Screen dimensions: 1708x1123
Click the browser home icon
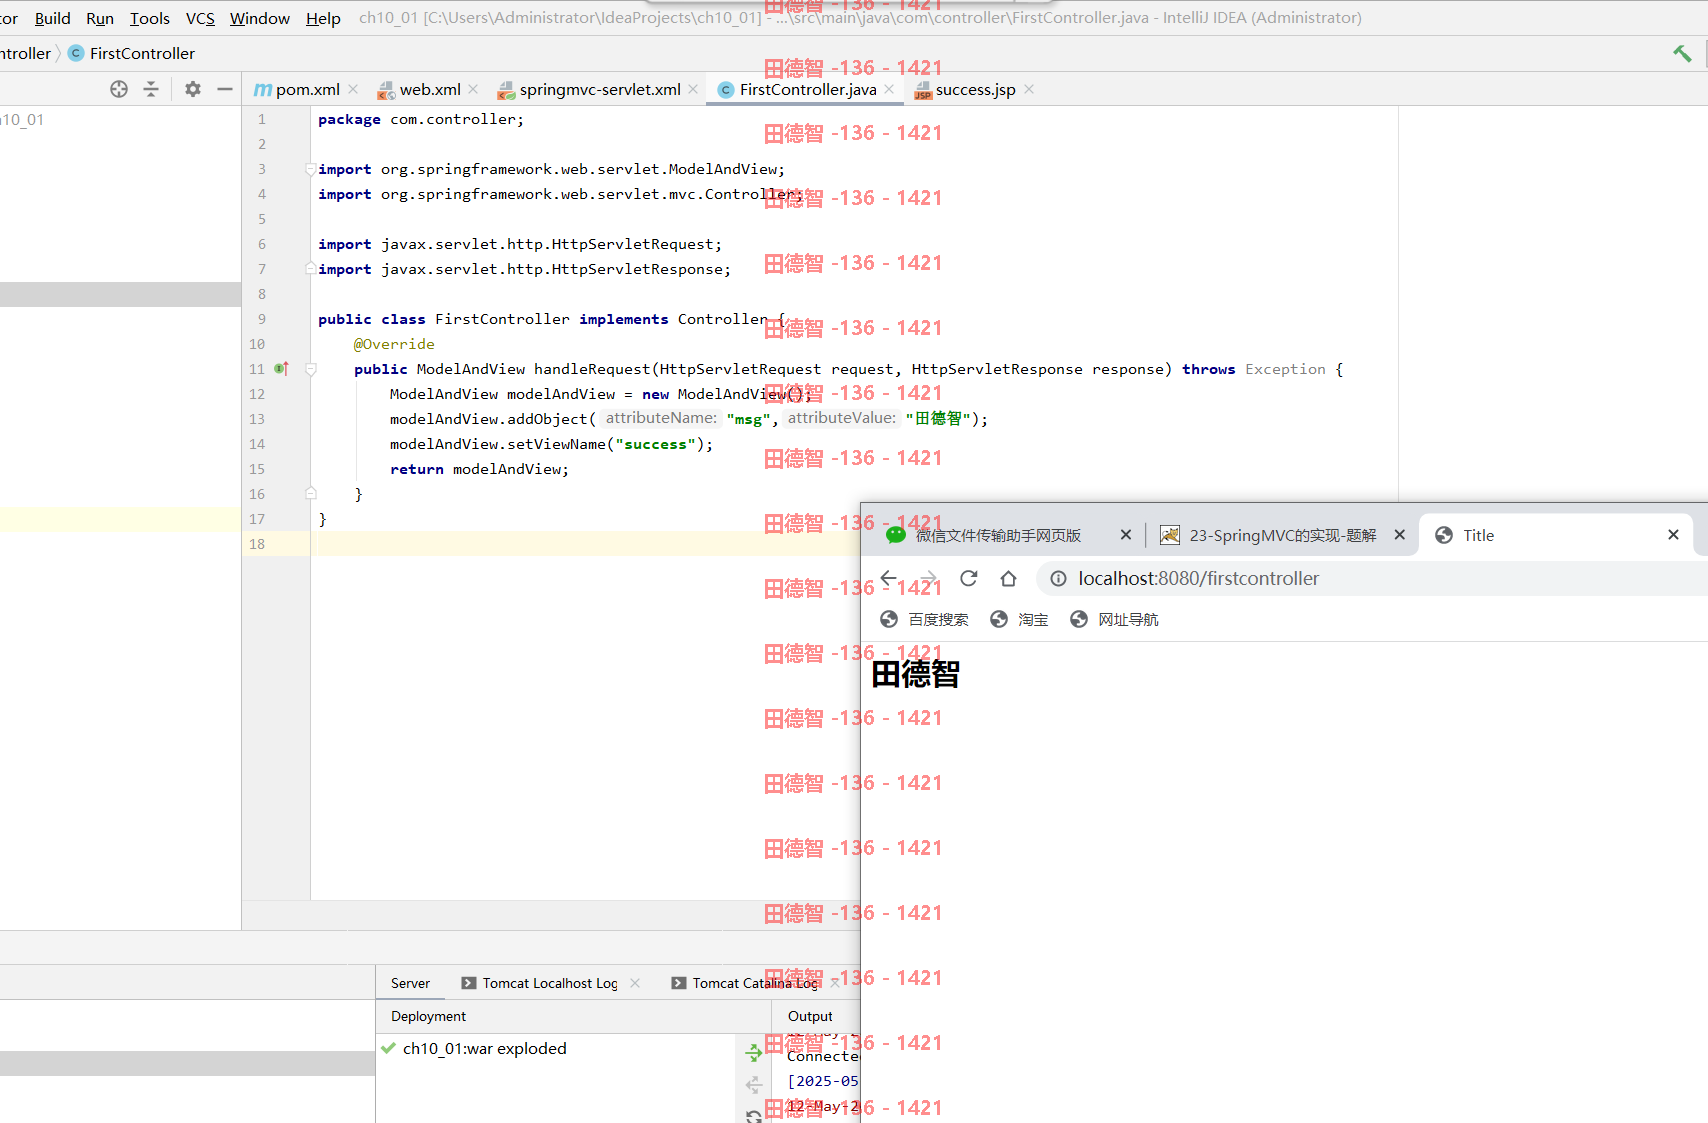(x=1008, y=578)
